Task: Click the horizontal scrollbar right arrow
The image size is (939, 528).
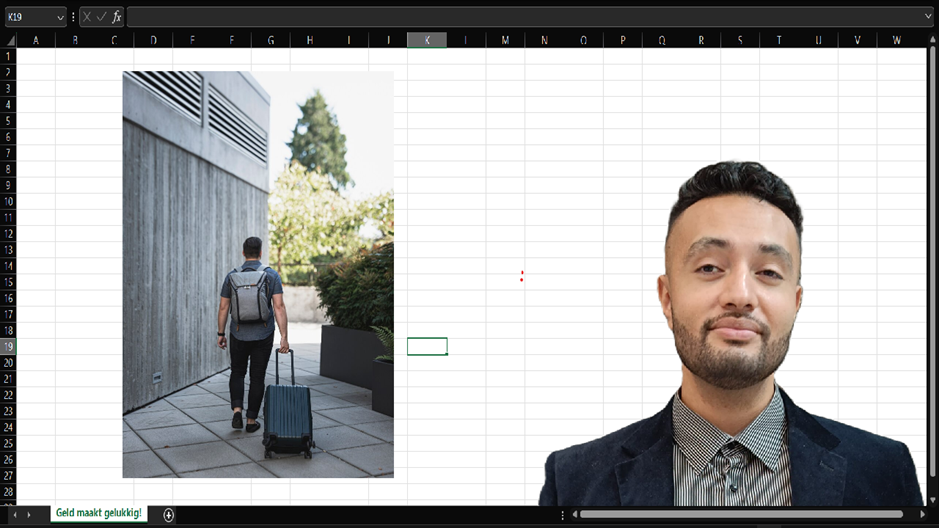Action: pyautogui.click(x=922, y=515)
